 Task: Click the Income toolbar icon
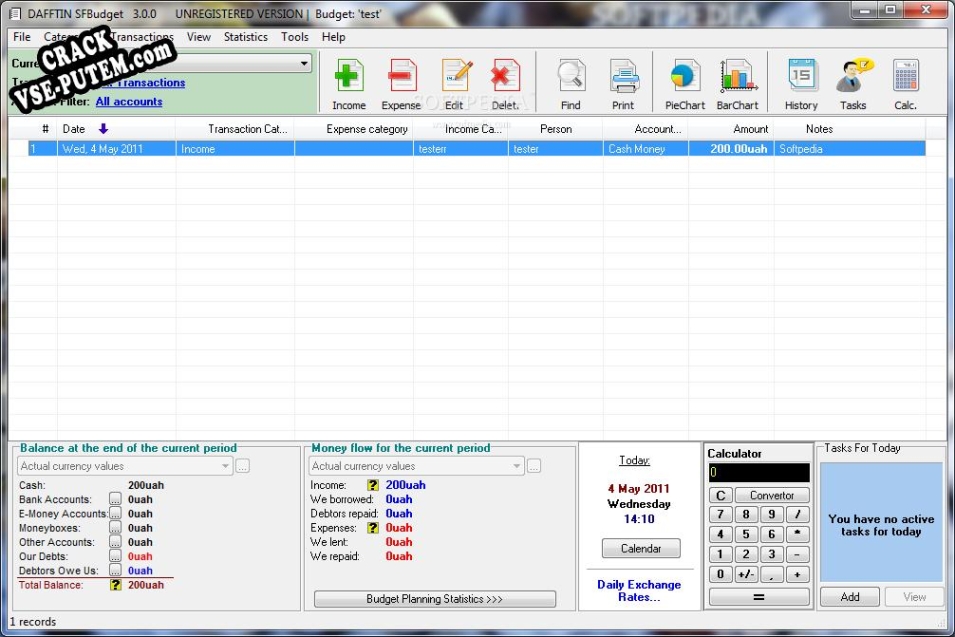pos(349,83)
